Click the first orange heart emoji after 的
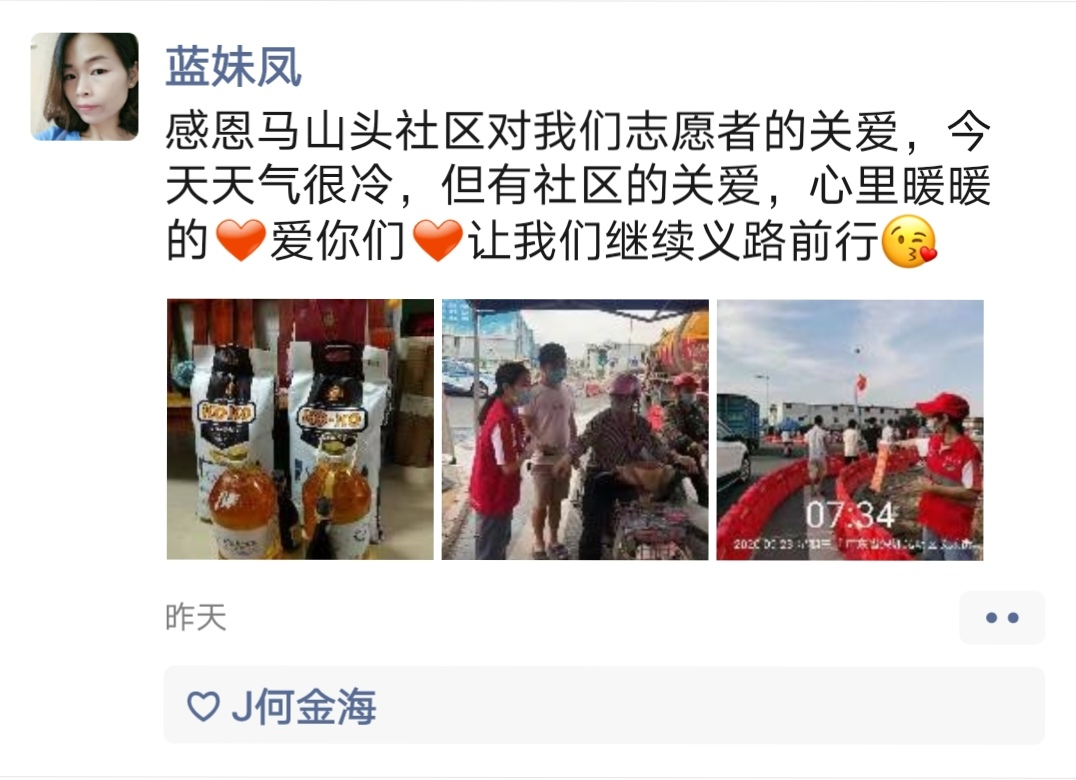The image size is (1076, 780). point(240,240)
